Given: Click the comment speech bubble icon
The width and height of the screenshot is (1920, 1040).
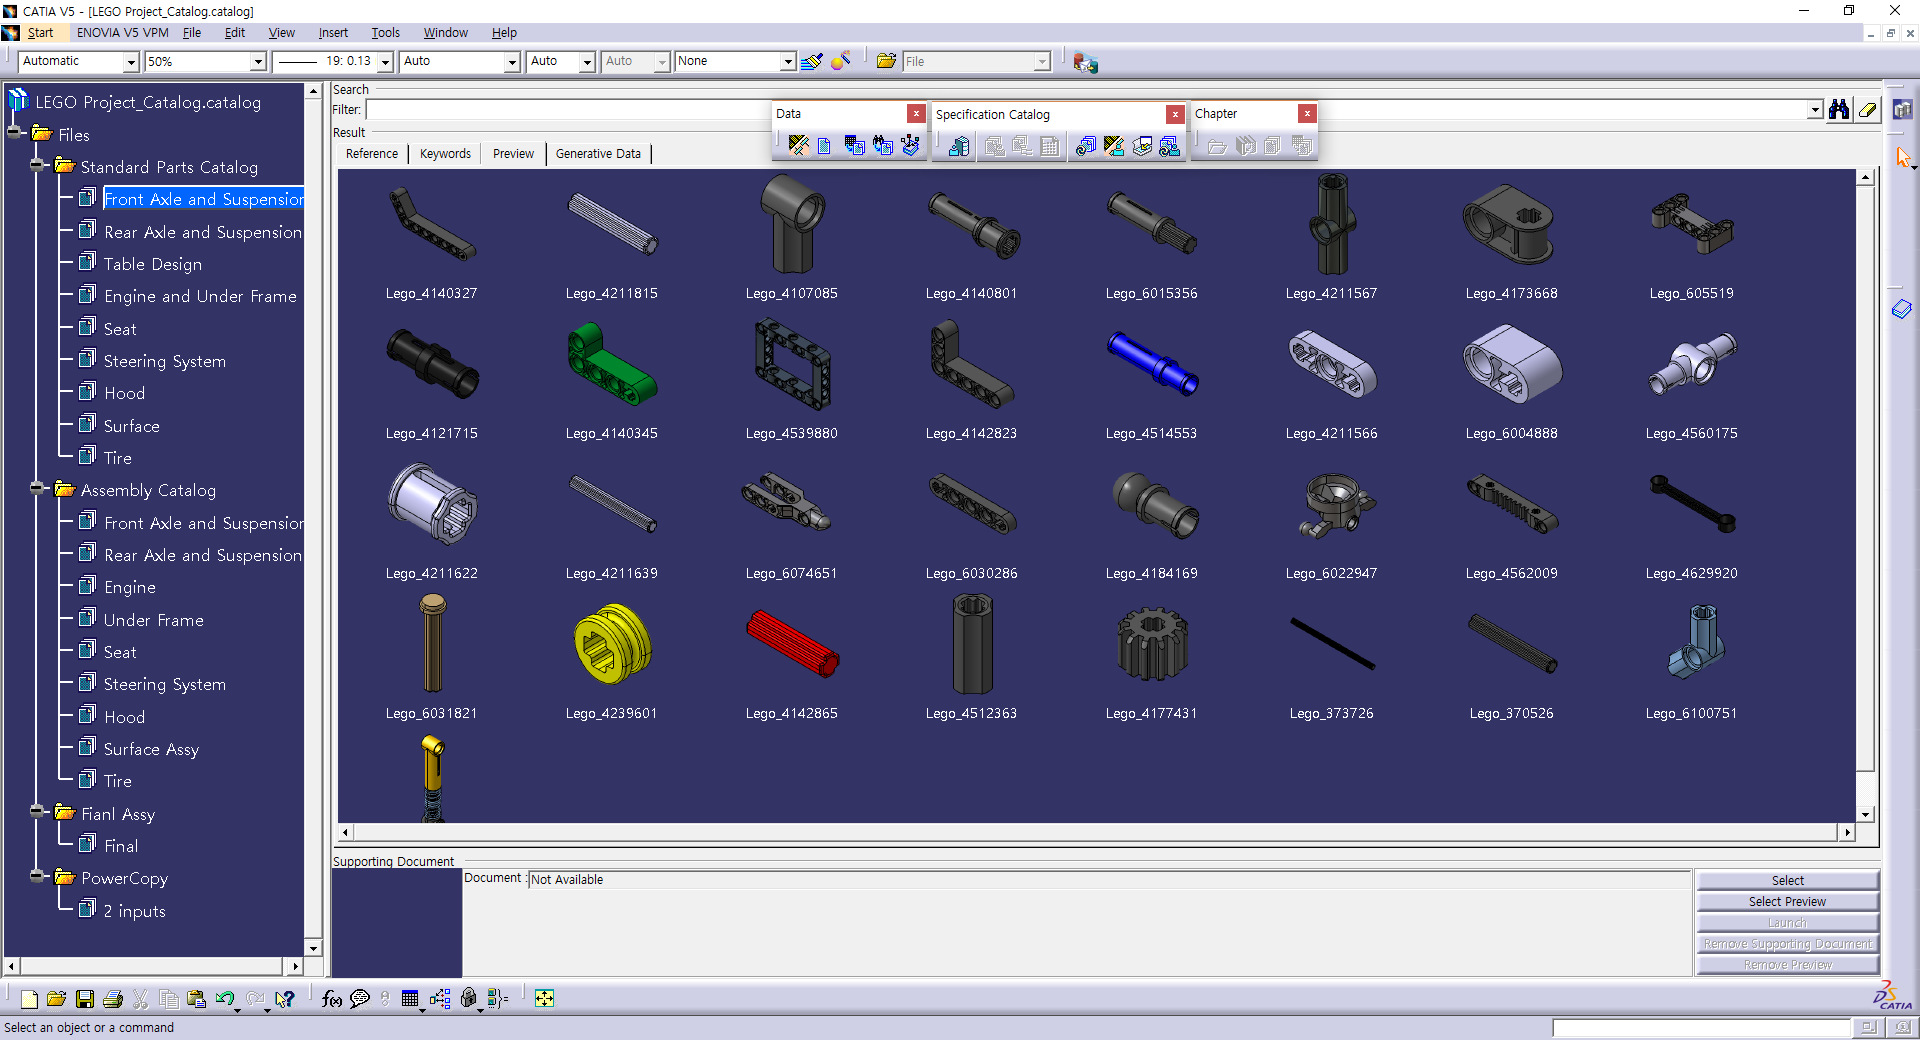Looking at the screenshot, I should (360, 999).
